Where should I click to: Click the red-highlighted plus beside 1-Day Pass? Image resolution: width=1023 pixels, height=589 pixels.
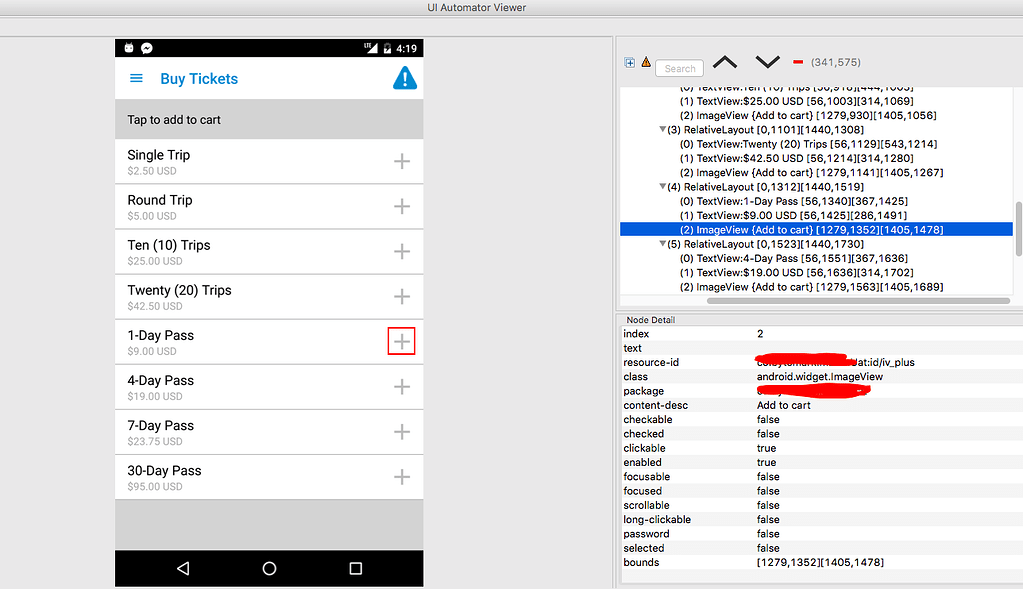coord(401,341)
